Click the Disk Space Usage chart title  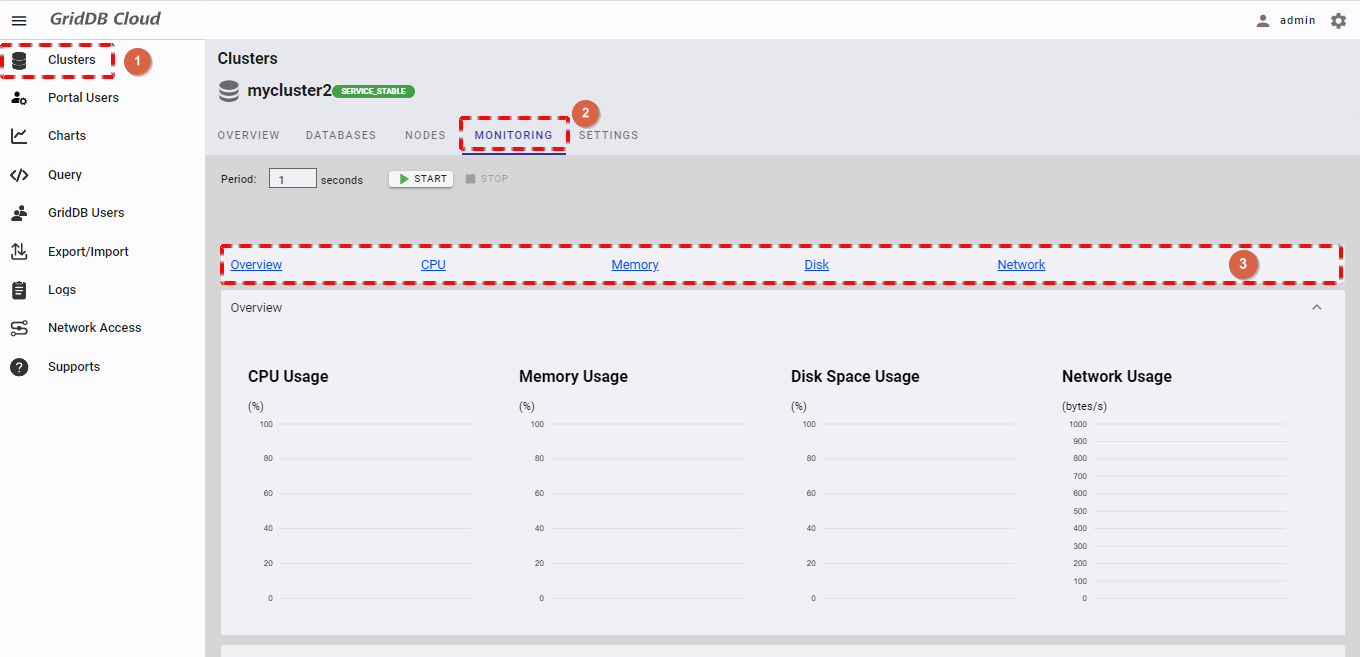click(855, 377)
